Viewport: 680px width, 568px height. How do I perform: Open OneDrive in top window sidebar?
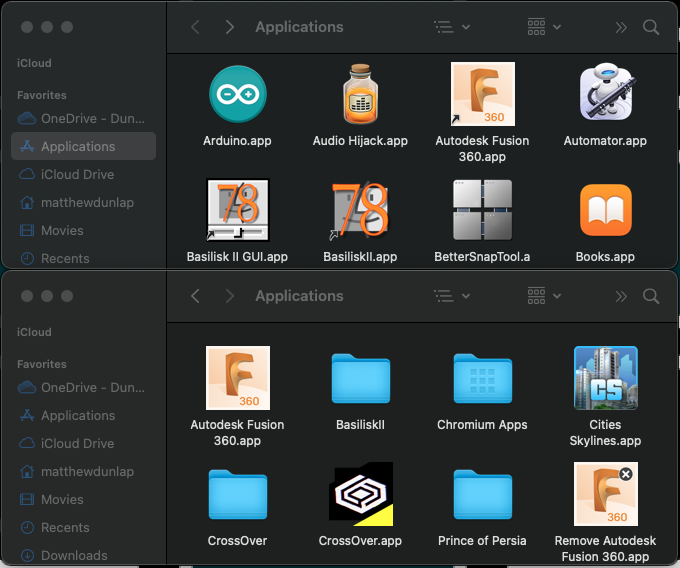(x=83, y=118)
